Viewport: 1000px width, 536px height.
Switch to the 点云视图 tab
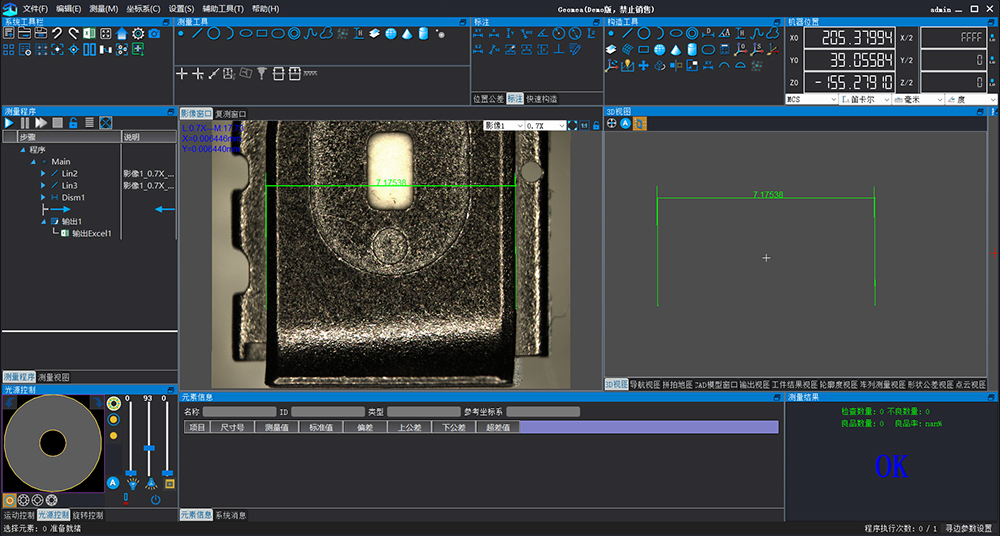tap(971, 385)
